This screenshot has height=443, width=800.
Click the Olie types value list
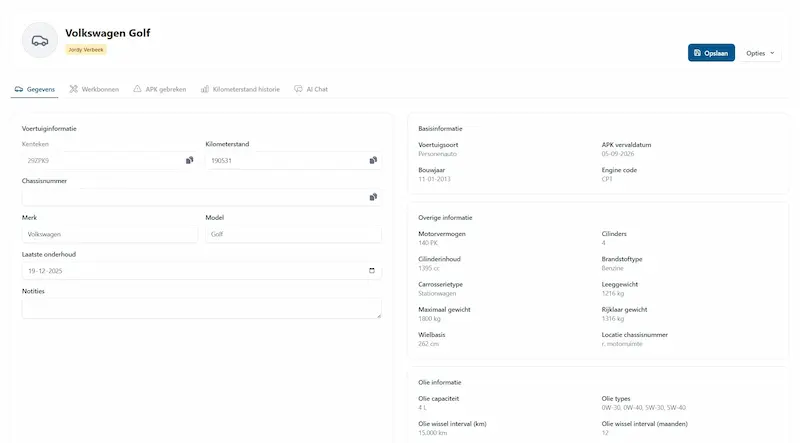pos(643,408)
